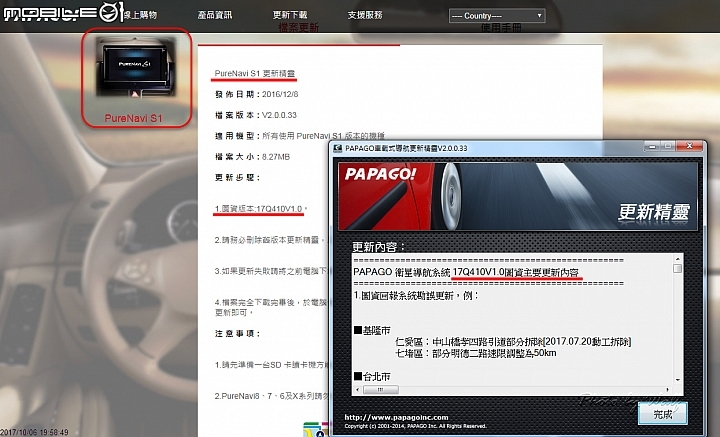The image size is (720, 437).
Task: Select the PureNavi S1 device thumbnail
Action: click(x=136, y=67)
